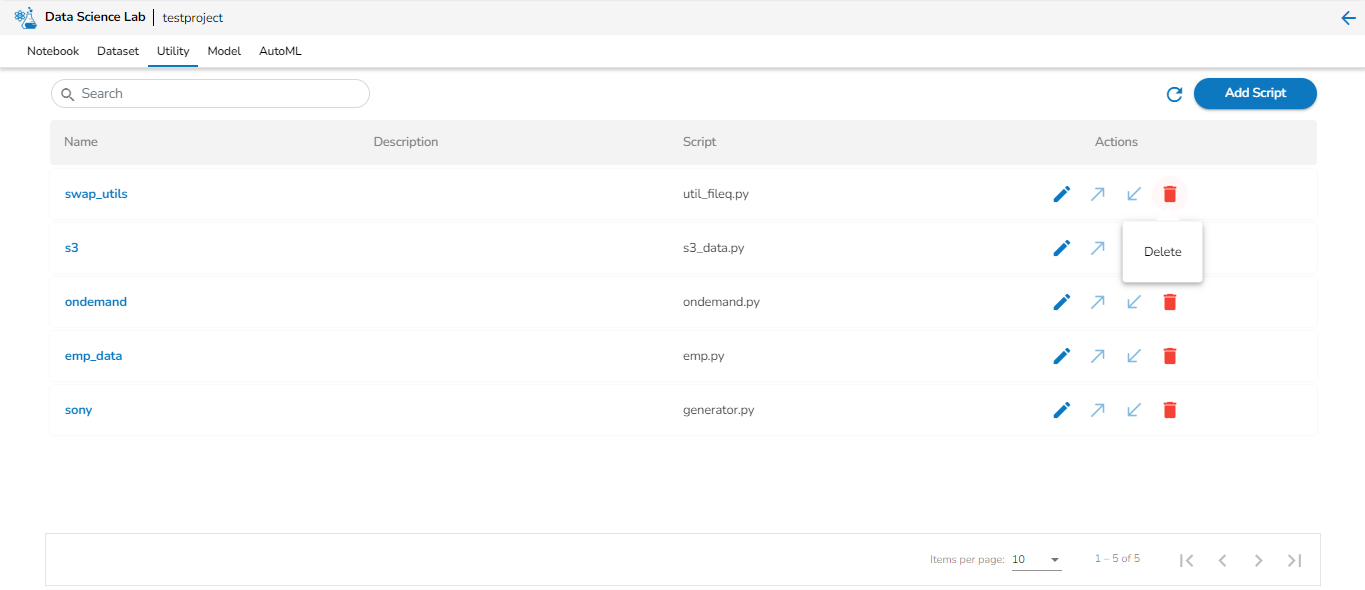Jump to the last page
The image size is (1365, 590).
tap(1295, 560)
